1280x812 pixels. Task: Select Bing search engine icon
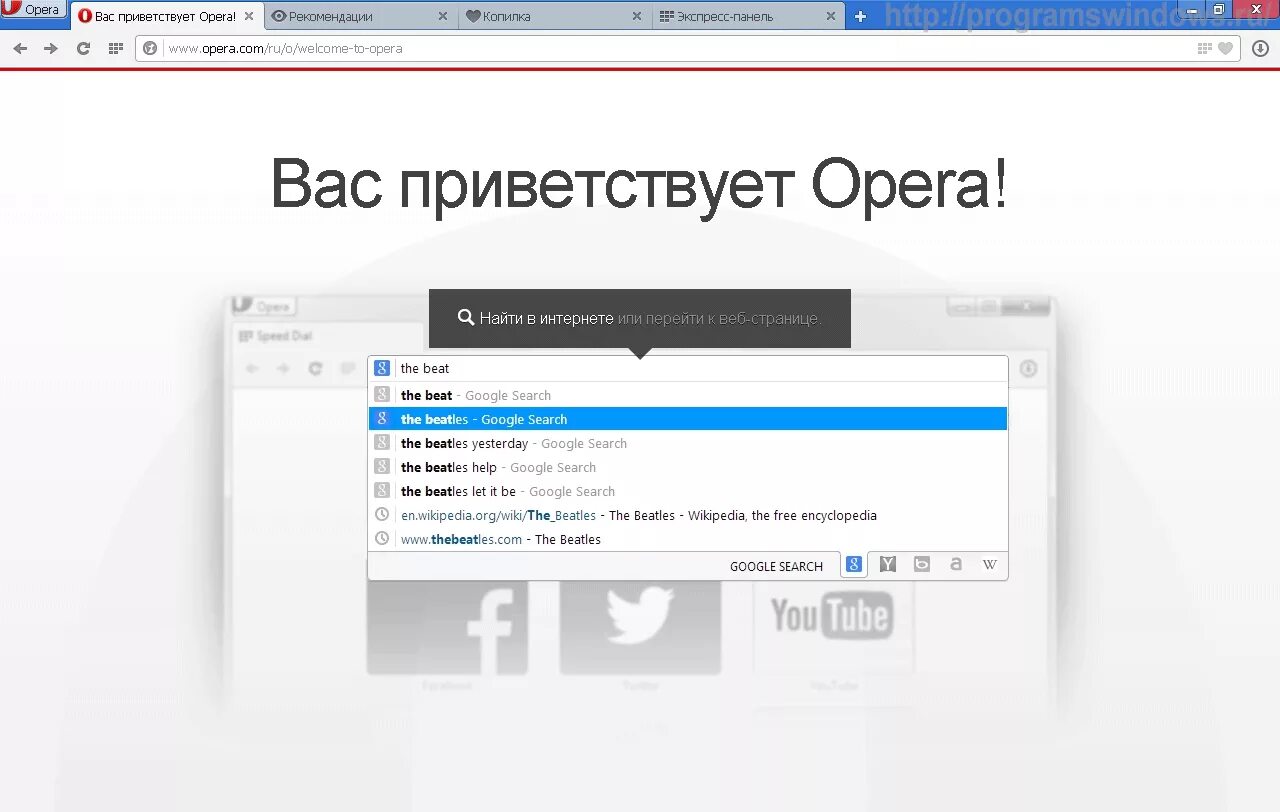(922, 565)
